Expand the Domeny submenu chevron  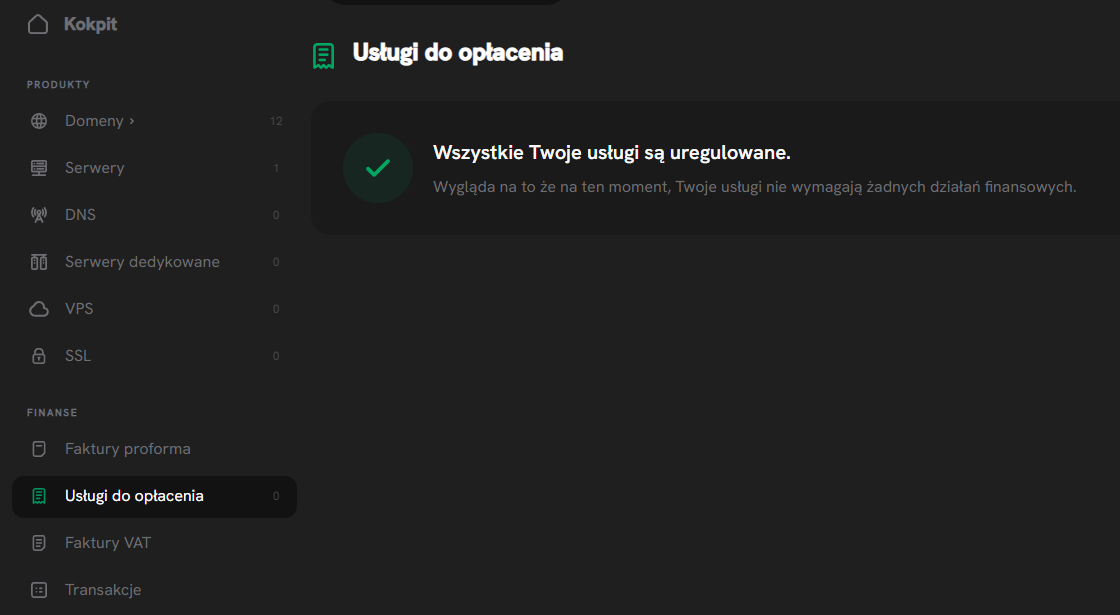click(131, 120)
